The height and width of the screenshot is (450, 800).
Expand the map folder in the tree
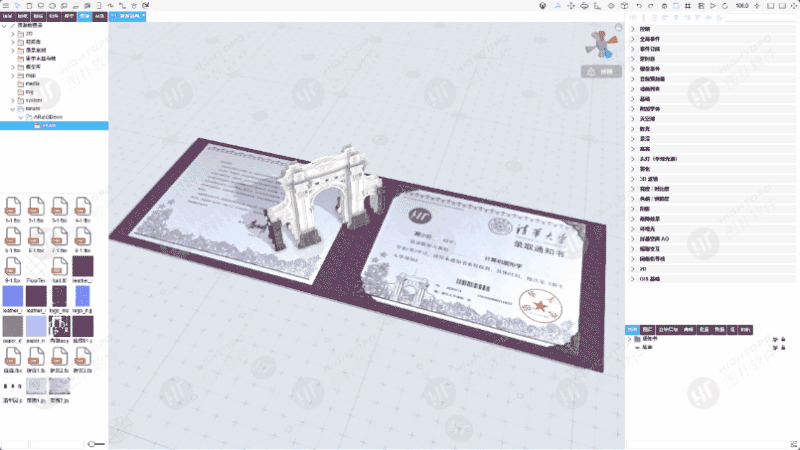(x=13, y=76)
